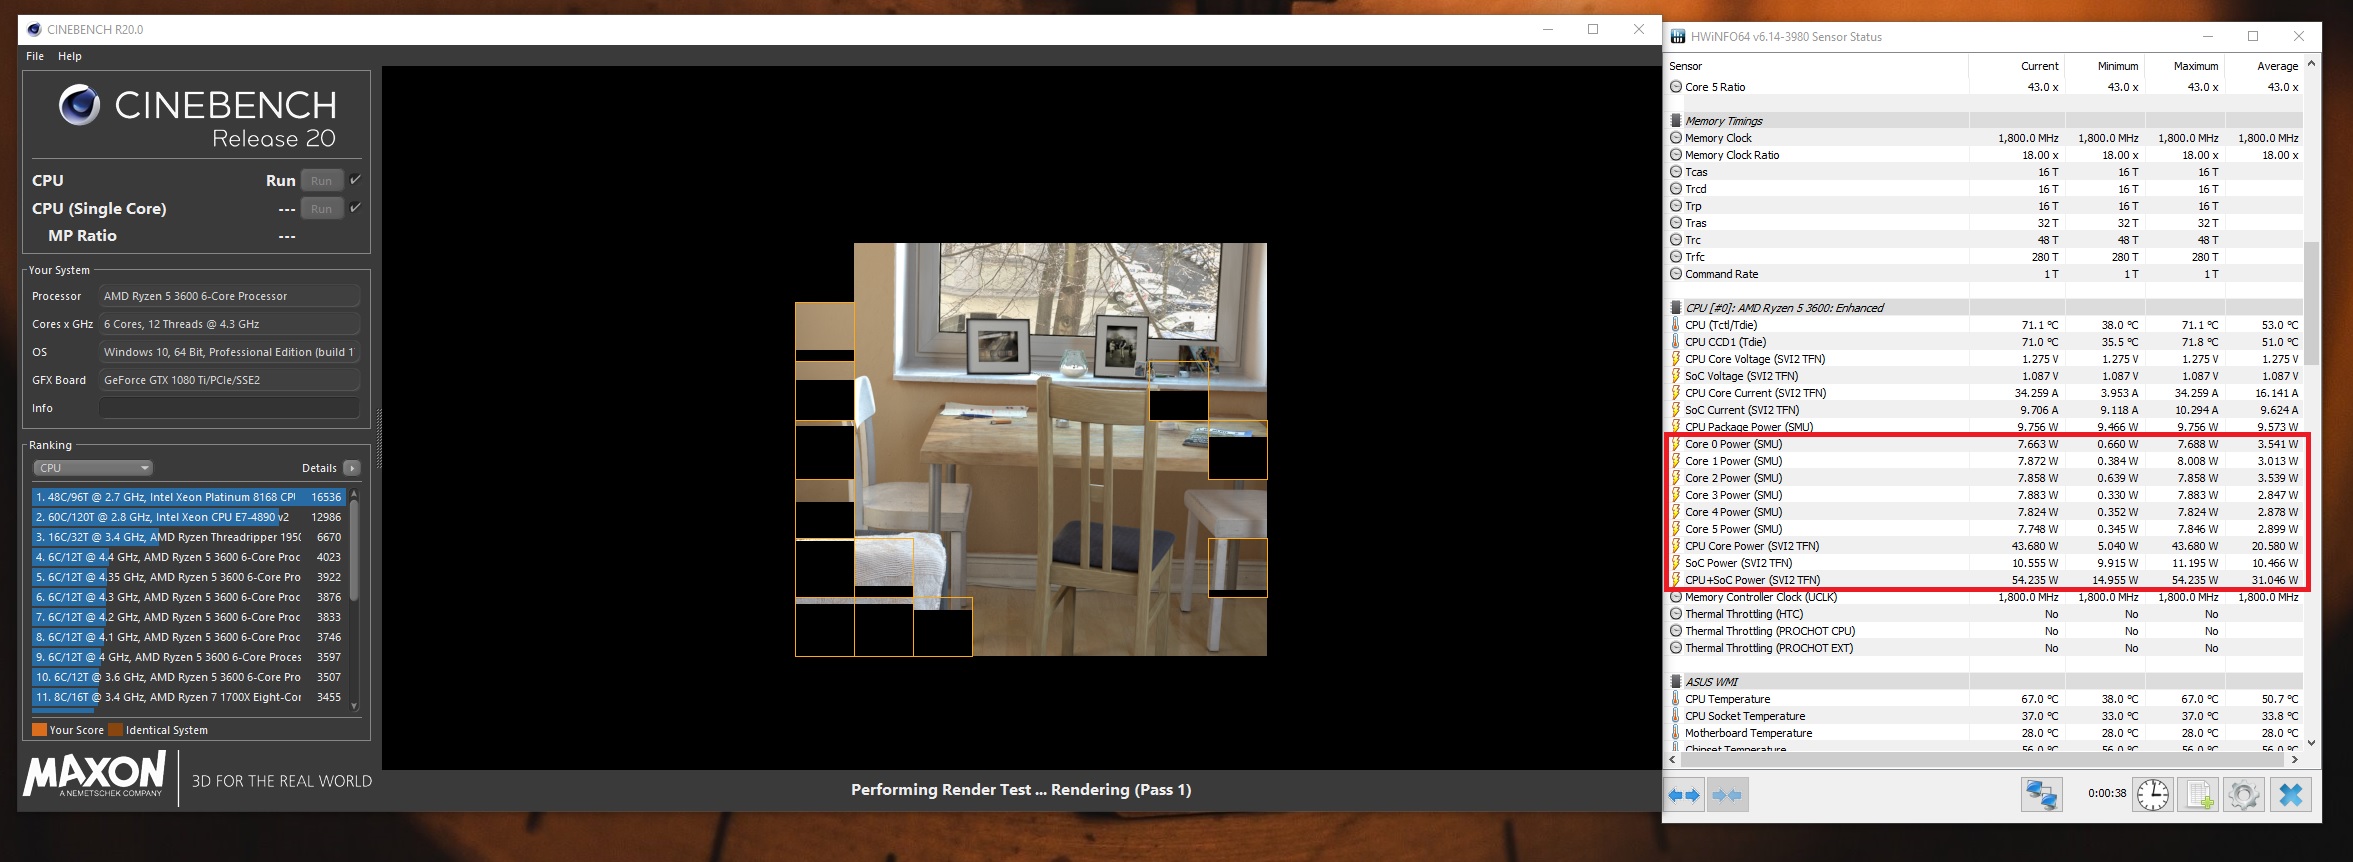2353x862 pixels.
Task: Close sensors with the blue X button
Action: [2291, 795]
